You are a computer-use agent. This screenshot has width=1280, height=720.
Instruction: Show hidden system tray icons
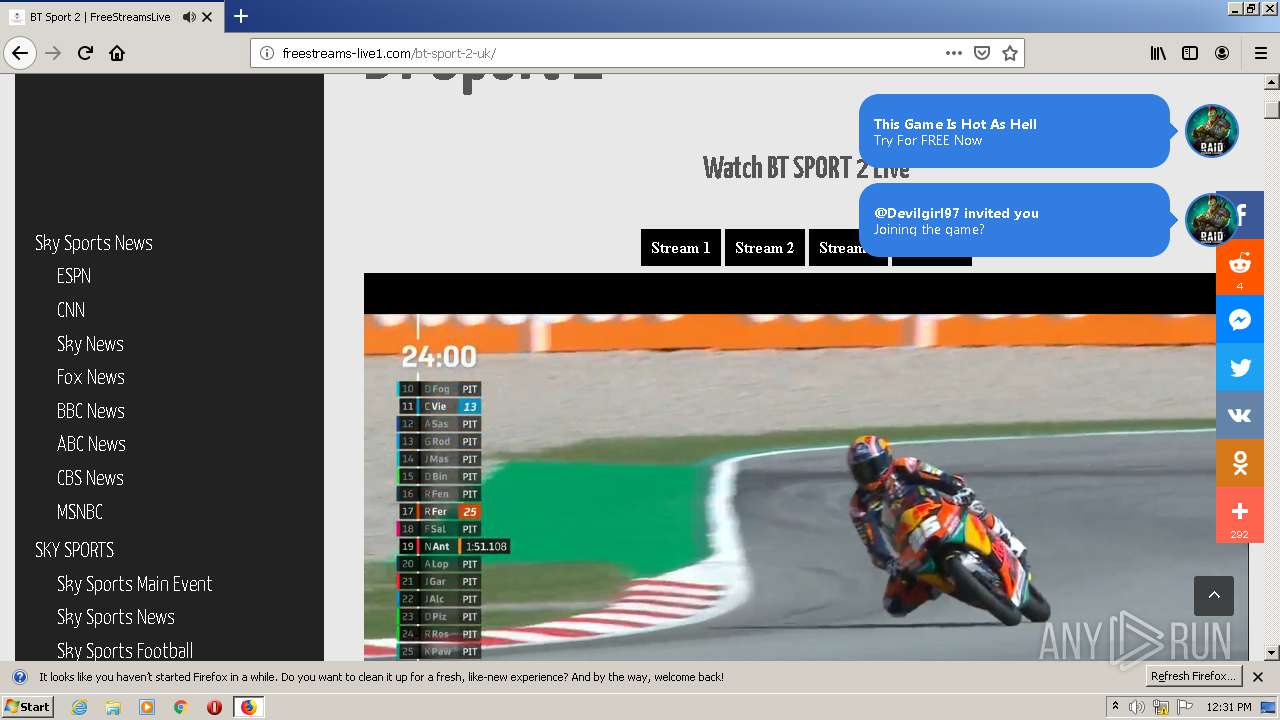[1115, 707]
